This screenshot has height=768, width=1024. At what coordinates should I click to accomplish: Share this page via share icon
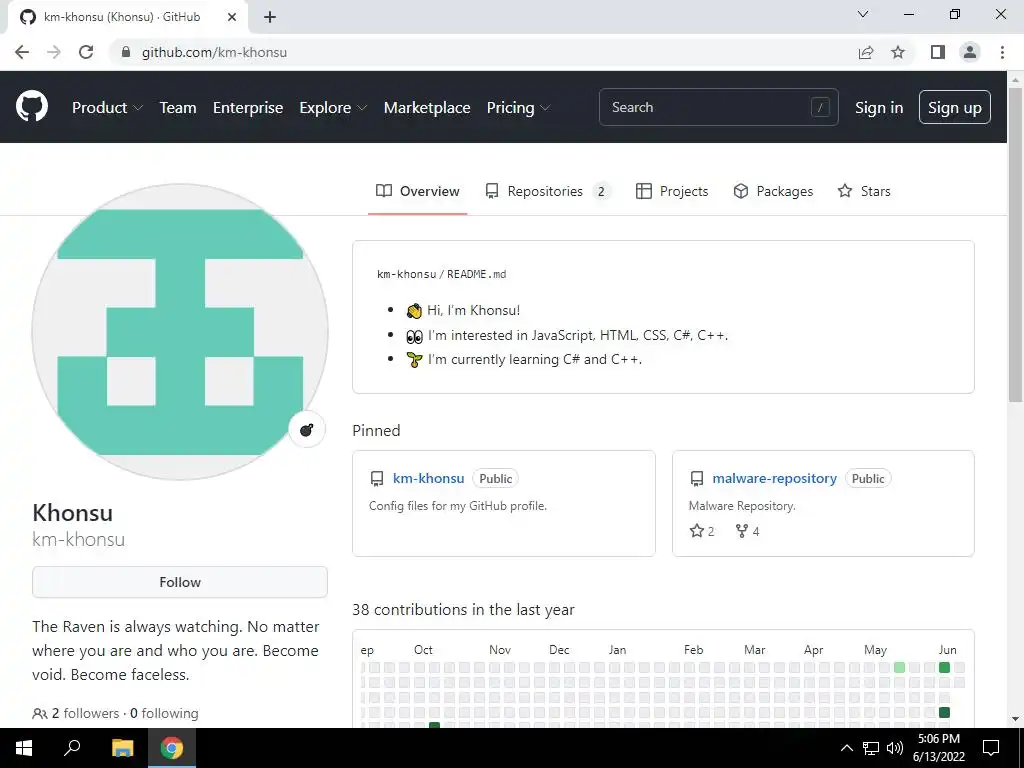[866, 52]
